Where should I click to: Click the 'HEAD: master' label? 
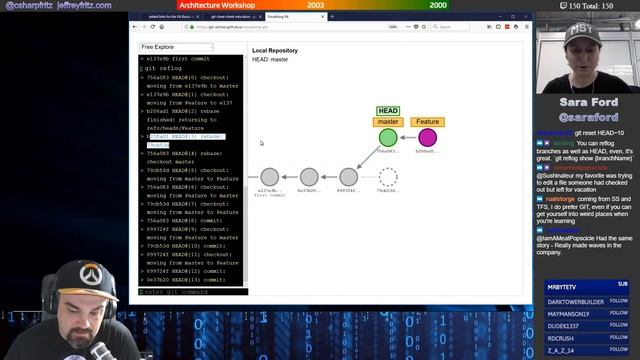tap(270, 60)
